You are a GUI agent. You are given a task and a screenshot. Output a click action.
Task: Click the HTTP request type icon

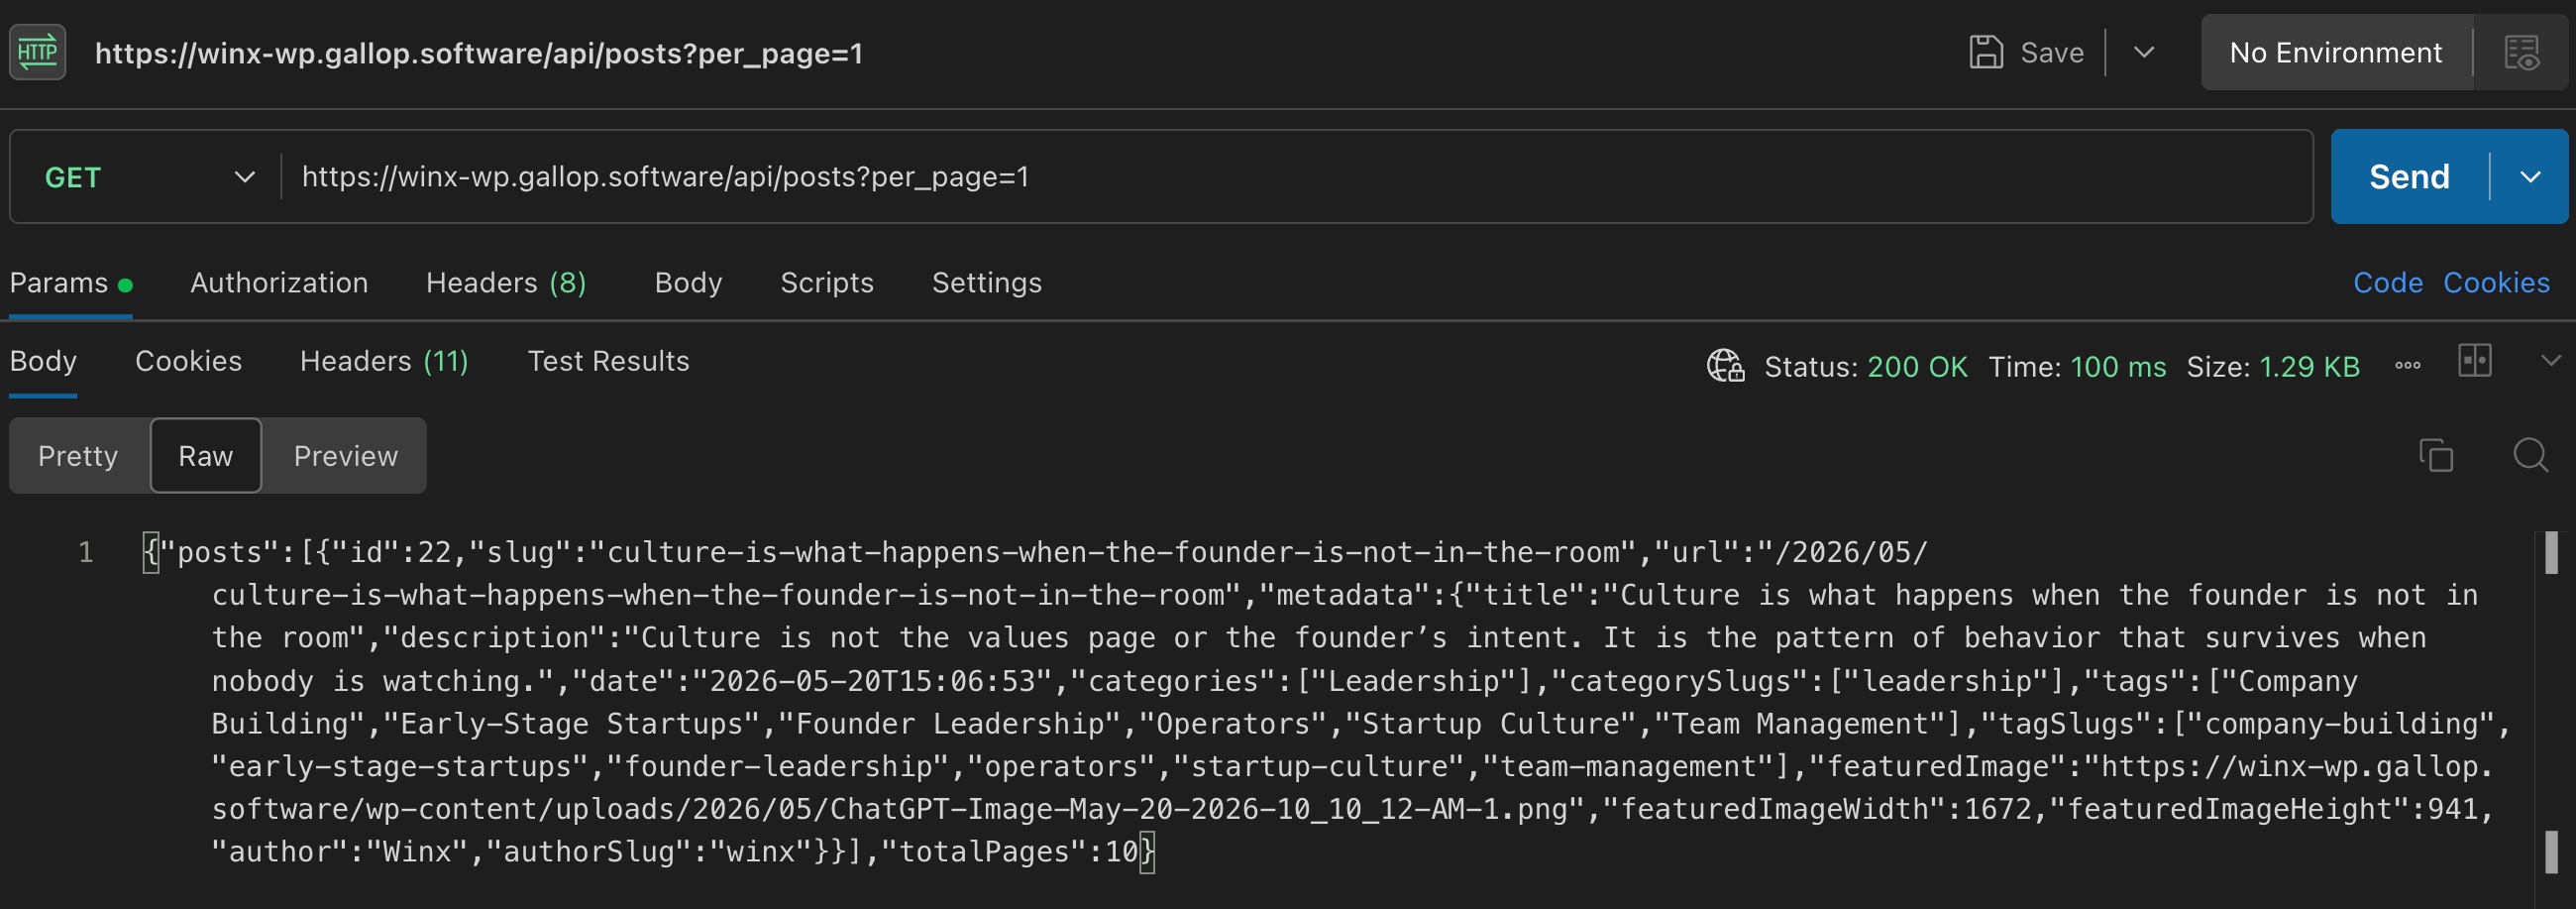38,52
